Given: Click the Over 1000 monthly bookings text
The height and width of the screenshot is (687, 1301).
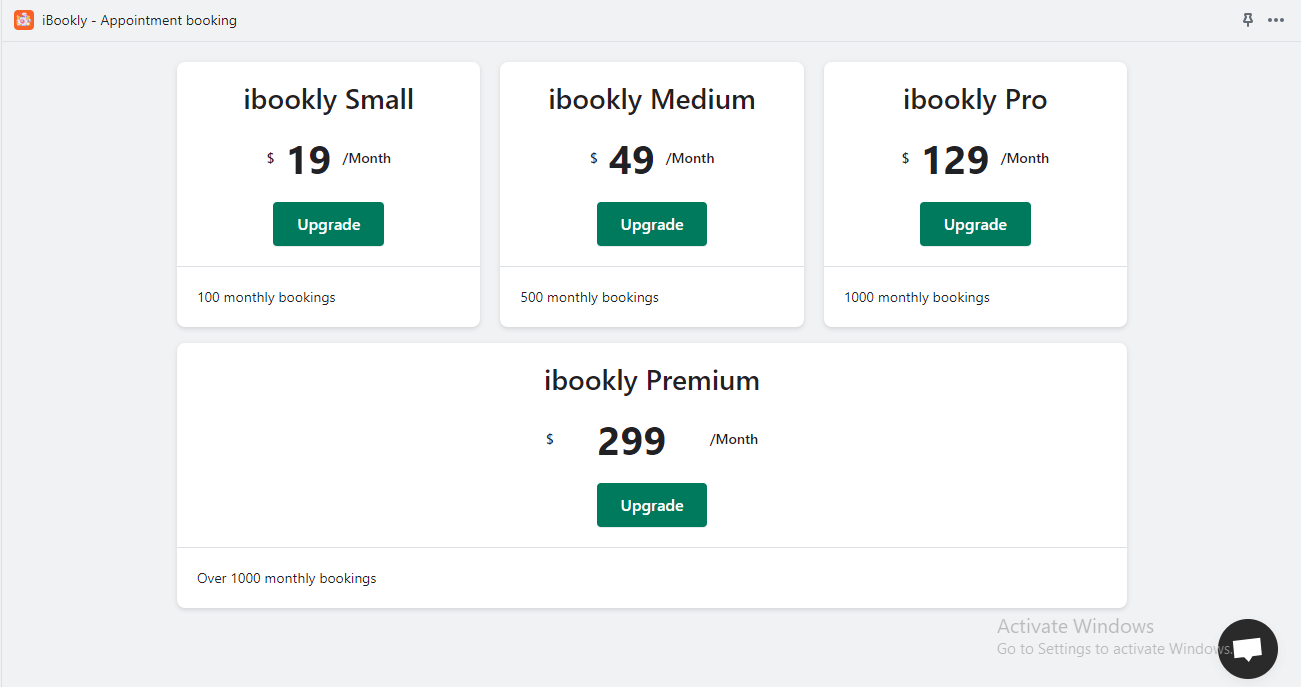Looking at the screenshot, I should point(287,578).
